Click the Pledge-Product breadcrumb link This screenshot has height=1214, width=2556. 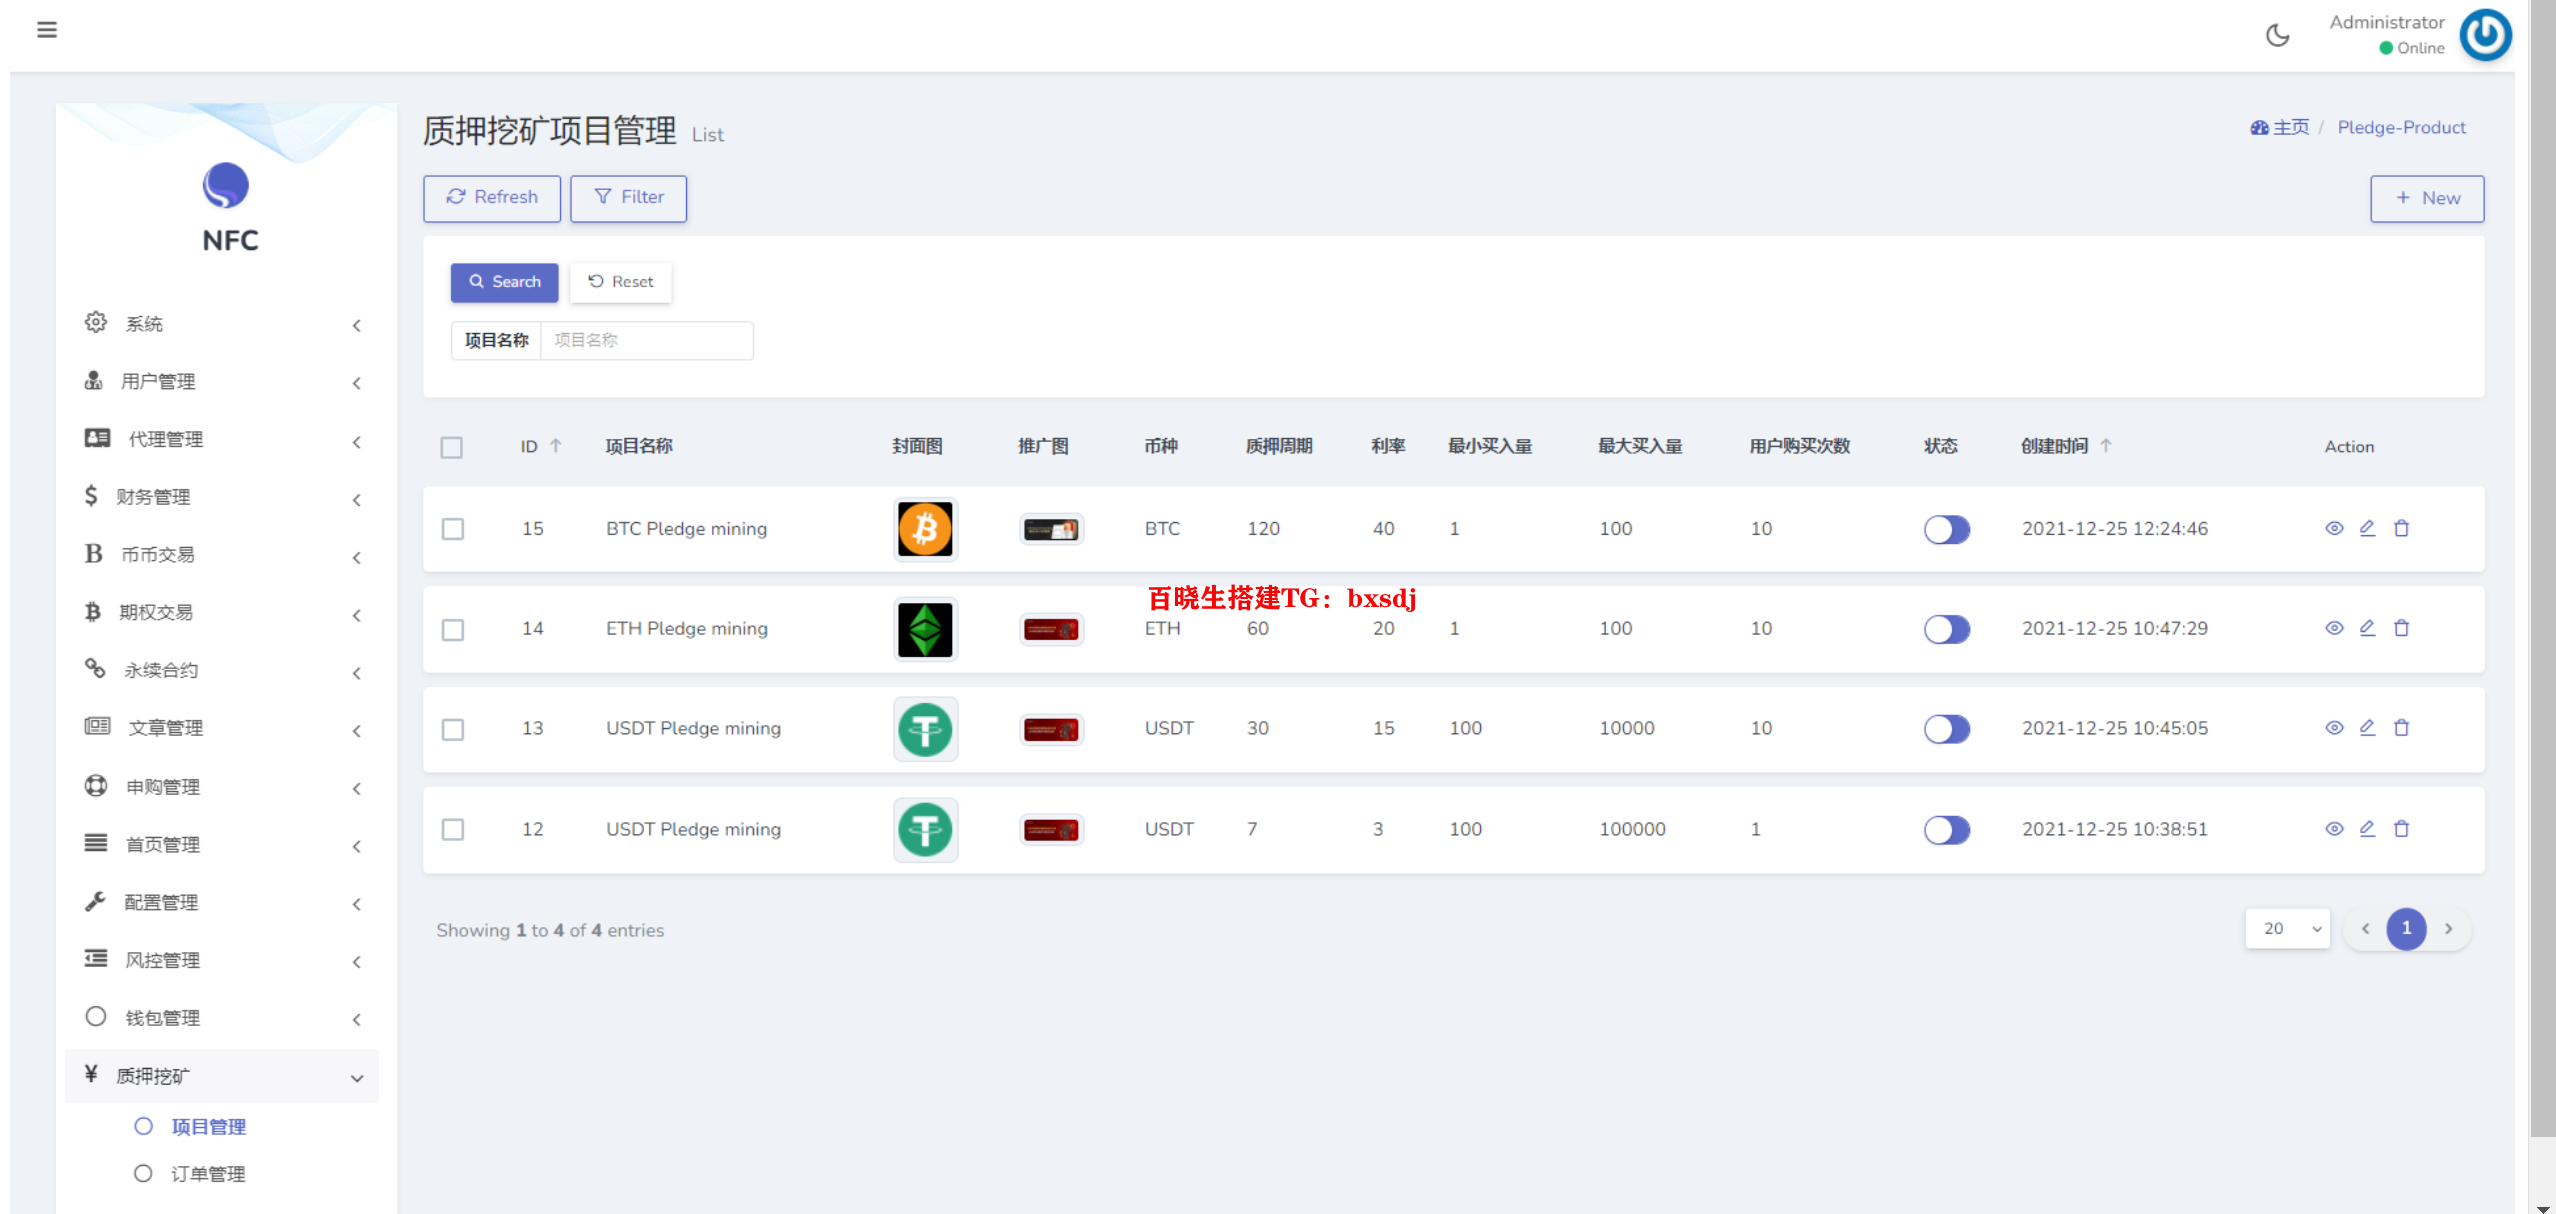(2401, 128)
